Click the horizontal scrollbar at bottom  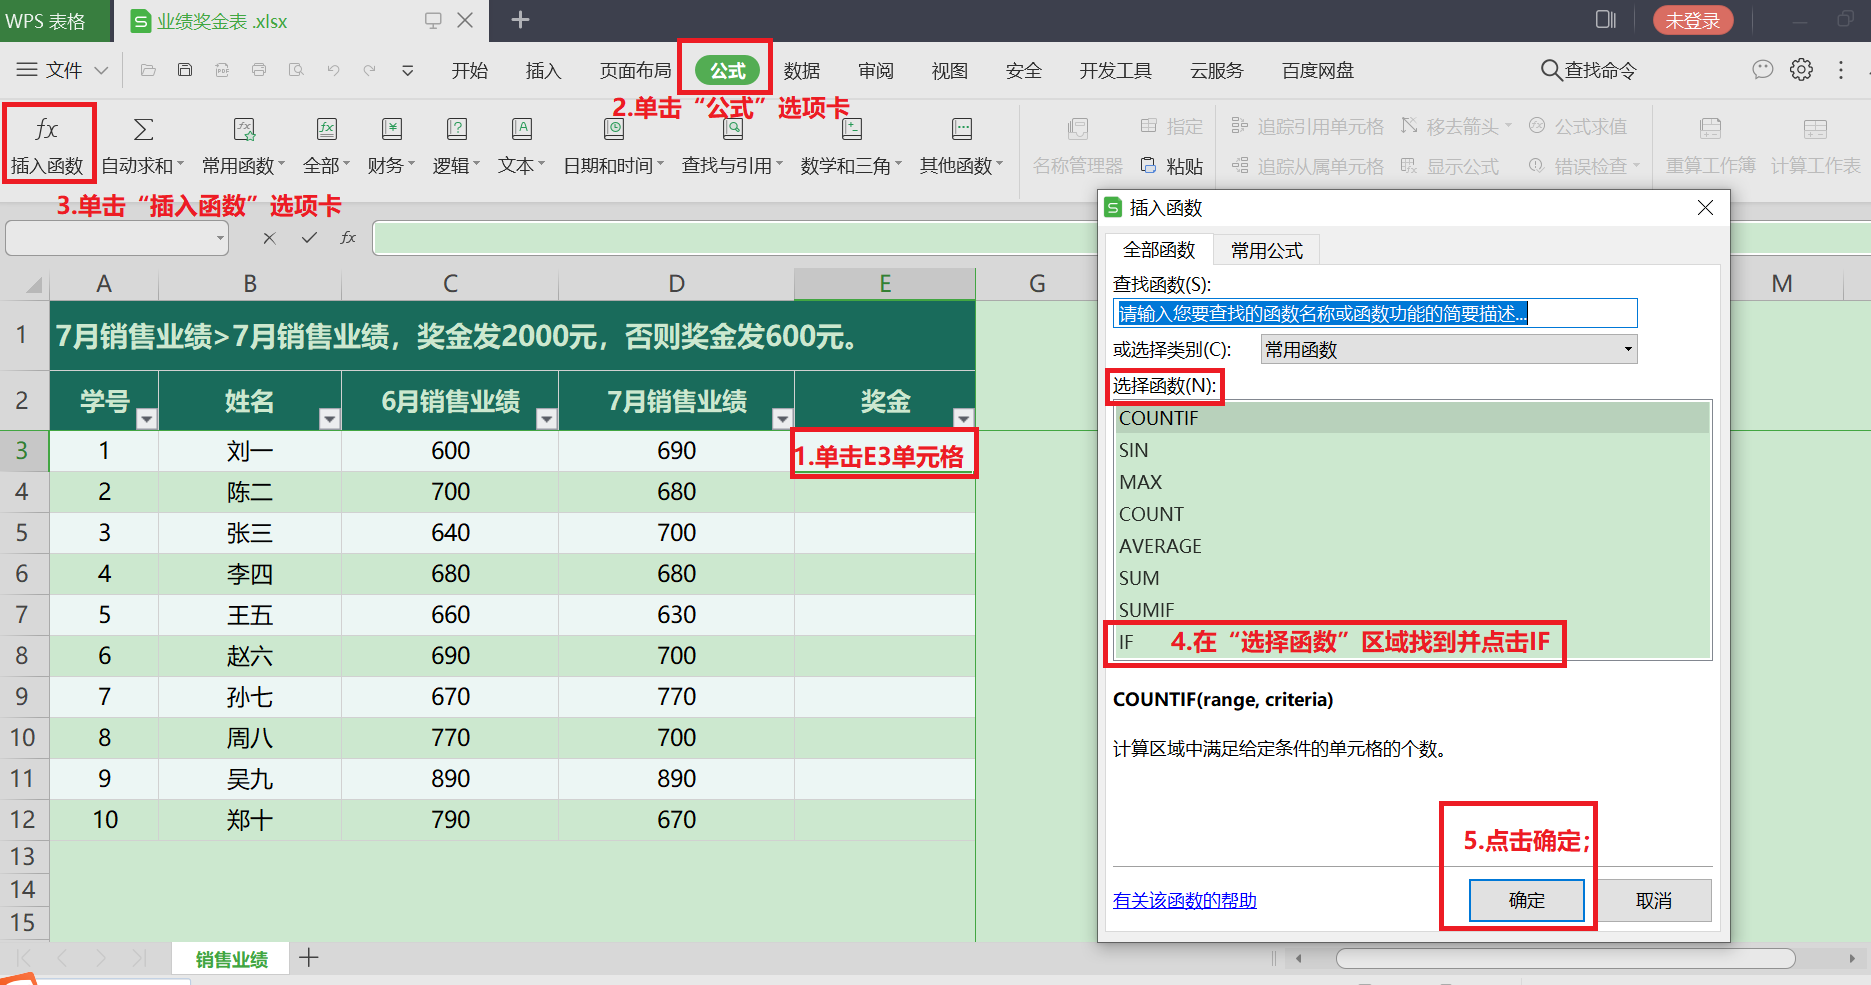1565,958
